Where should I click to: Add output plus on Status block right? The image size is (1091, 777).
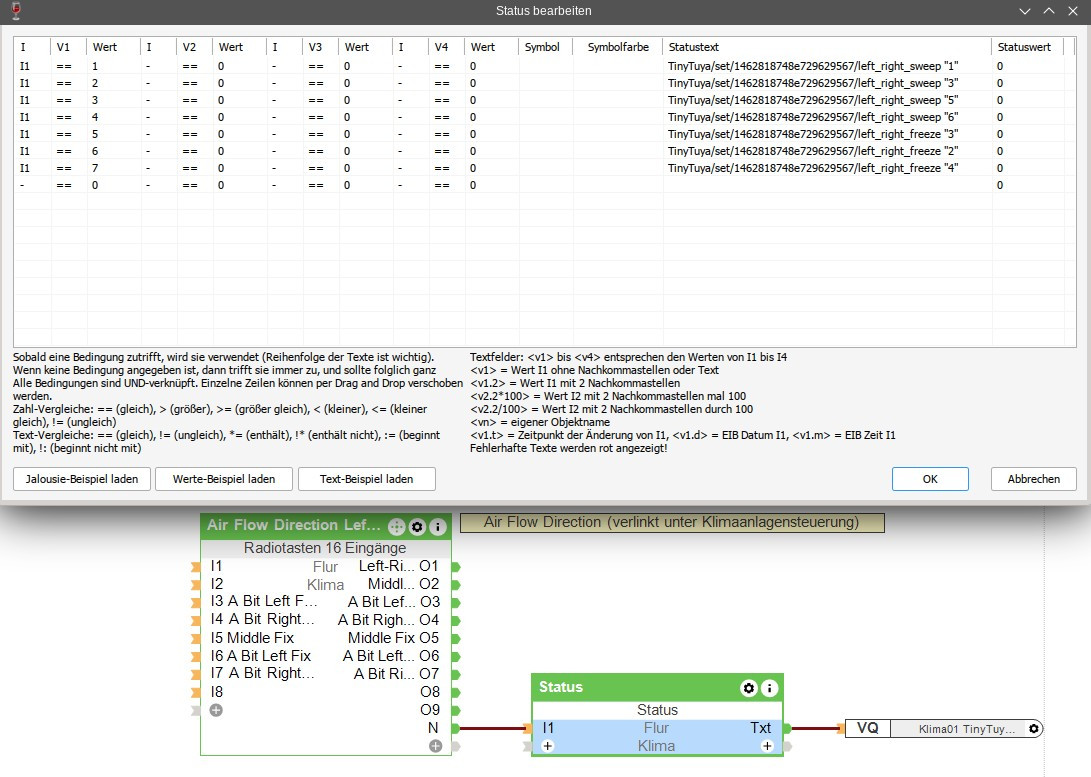pos(767,746)
